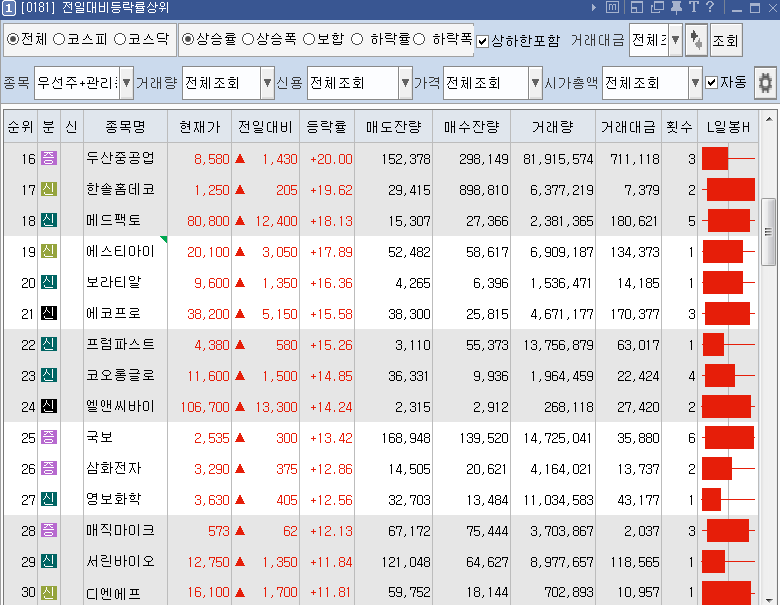Viewport: 780px width, 605px height.
Task: Select the 하락률 radio button
Action: point(357,39)
